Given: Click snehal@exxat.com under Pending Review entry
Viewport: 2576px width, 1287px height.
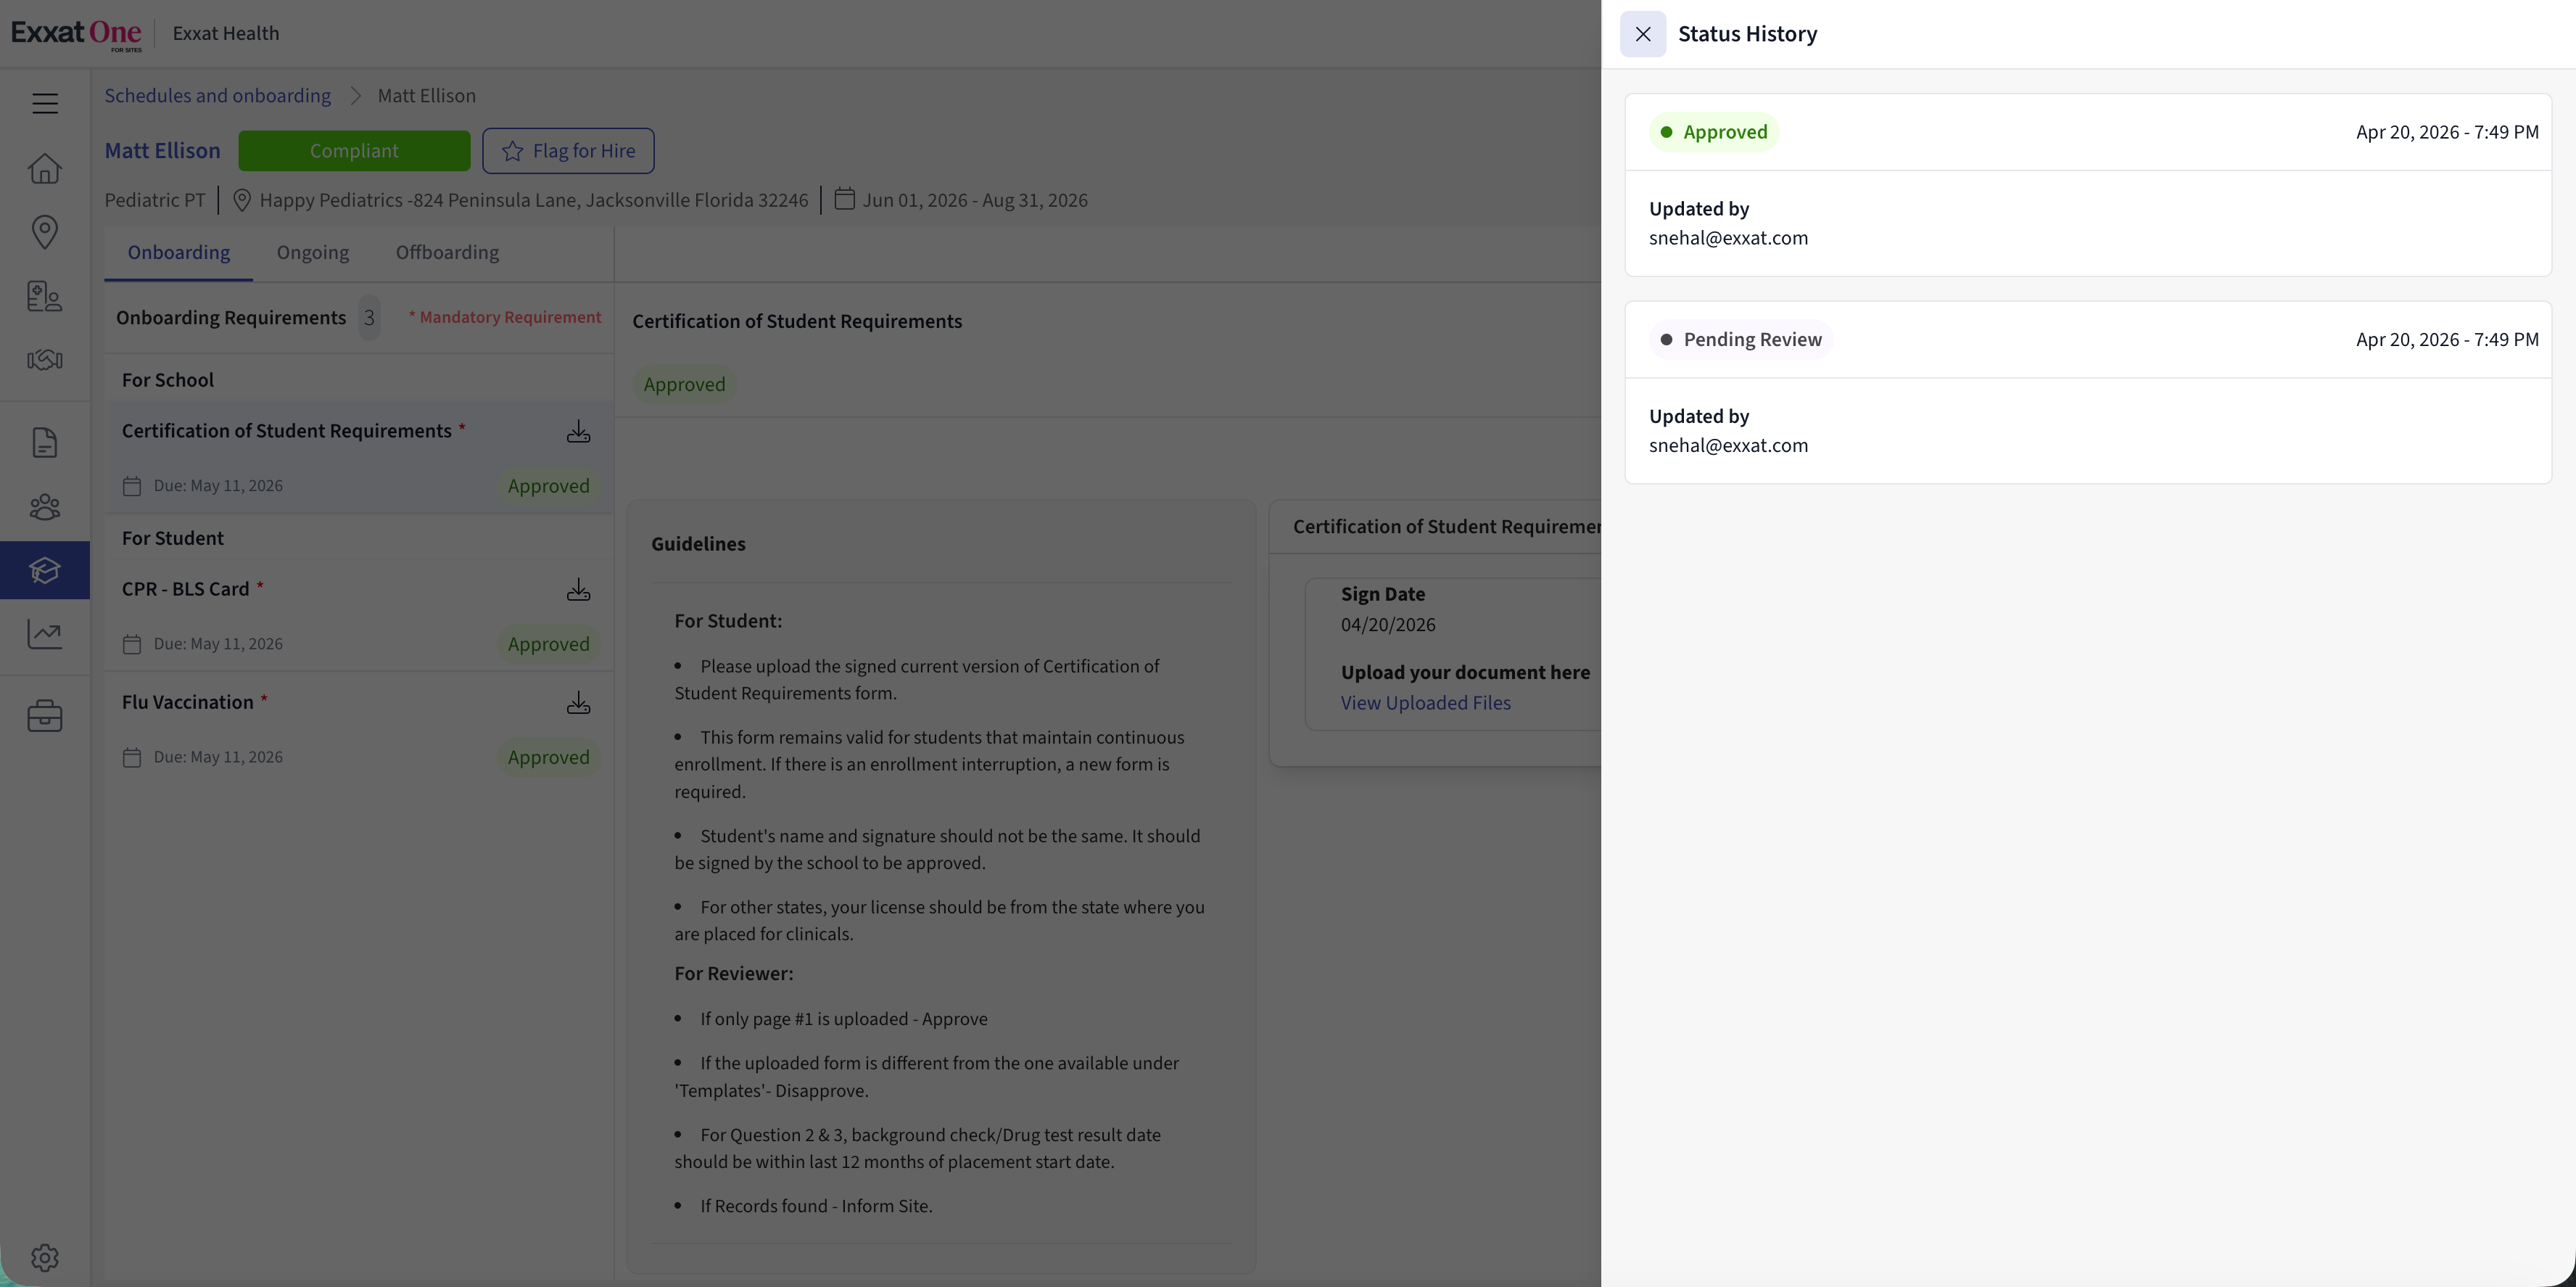Looking at the screenshot, I should point(1728,446).
